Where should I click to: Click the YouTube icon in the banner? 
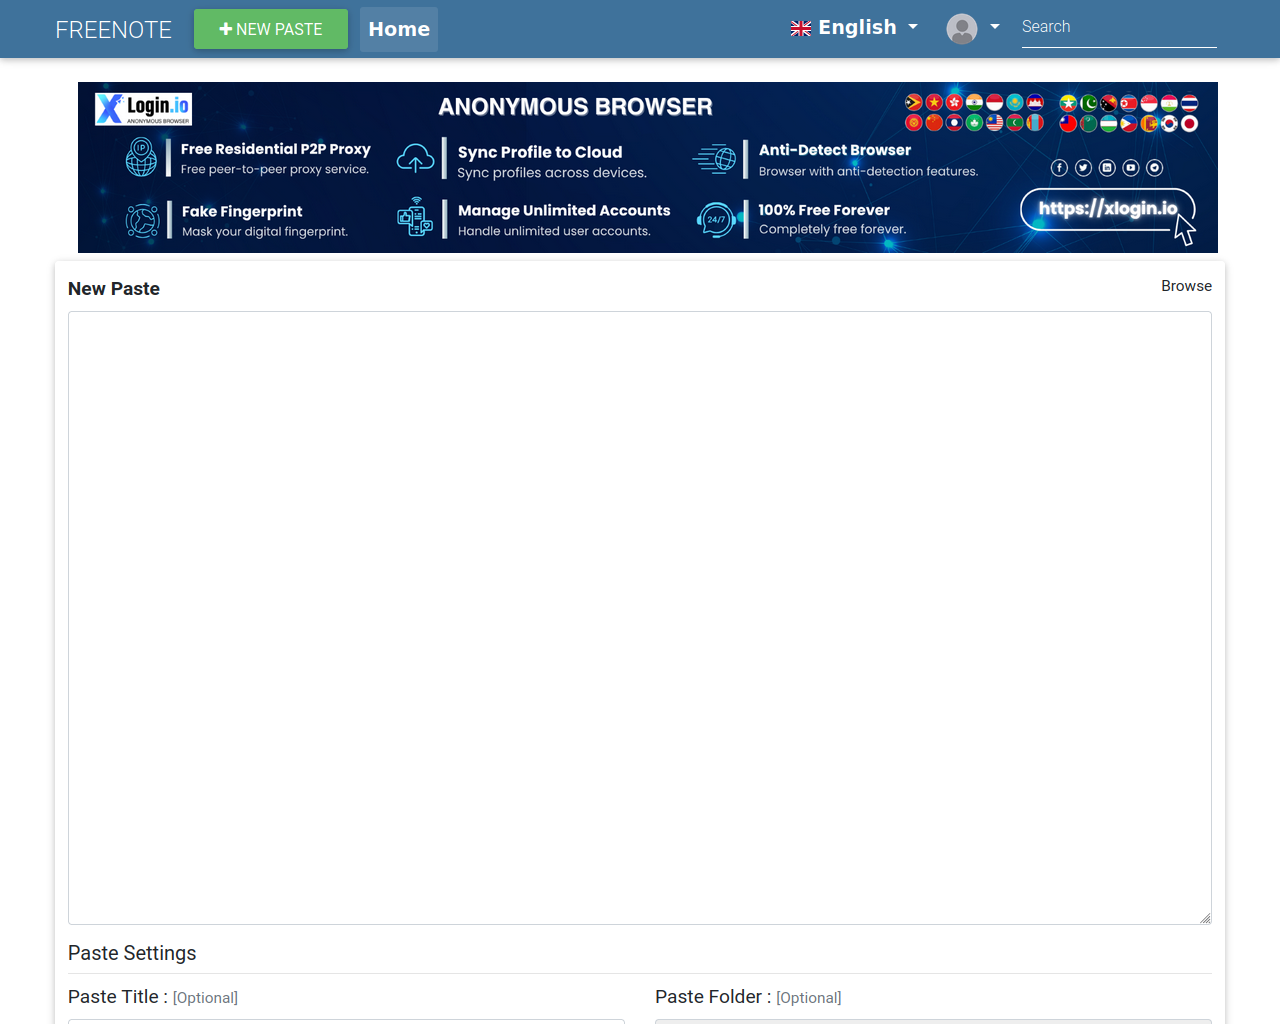click(x=1131, y=168)
